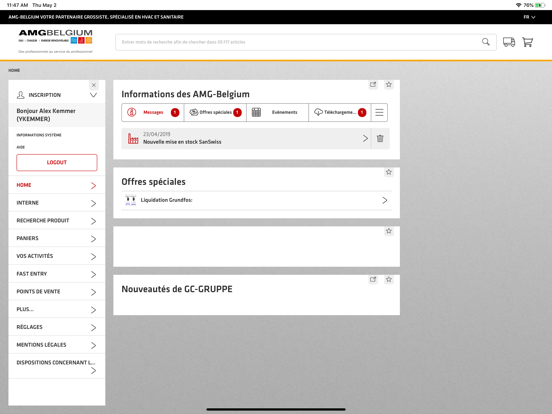The image size is (552, 414).
Task: Check the battery status icon
Action: pos(540,5)
